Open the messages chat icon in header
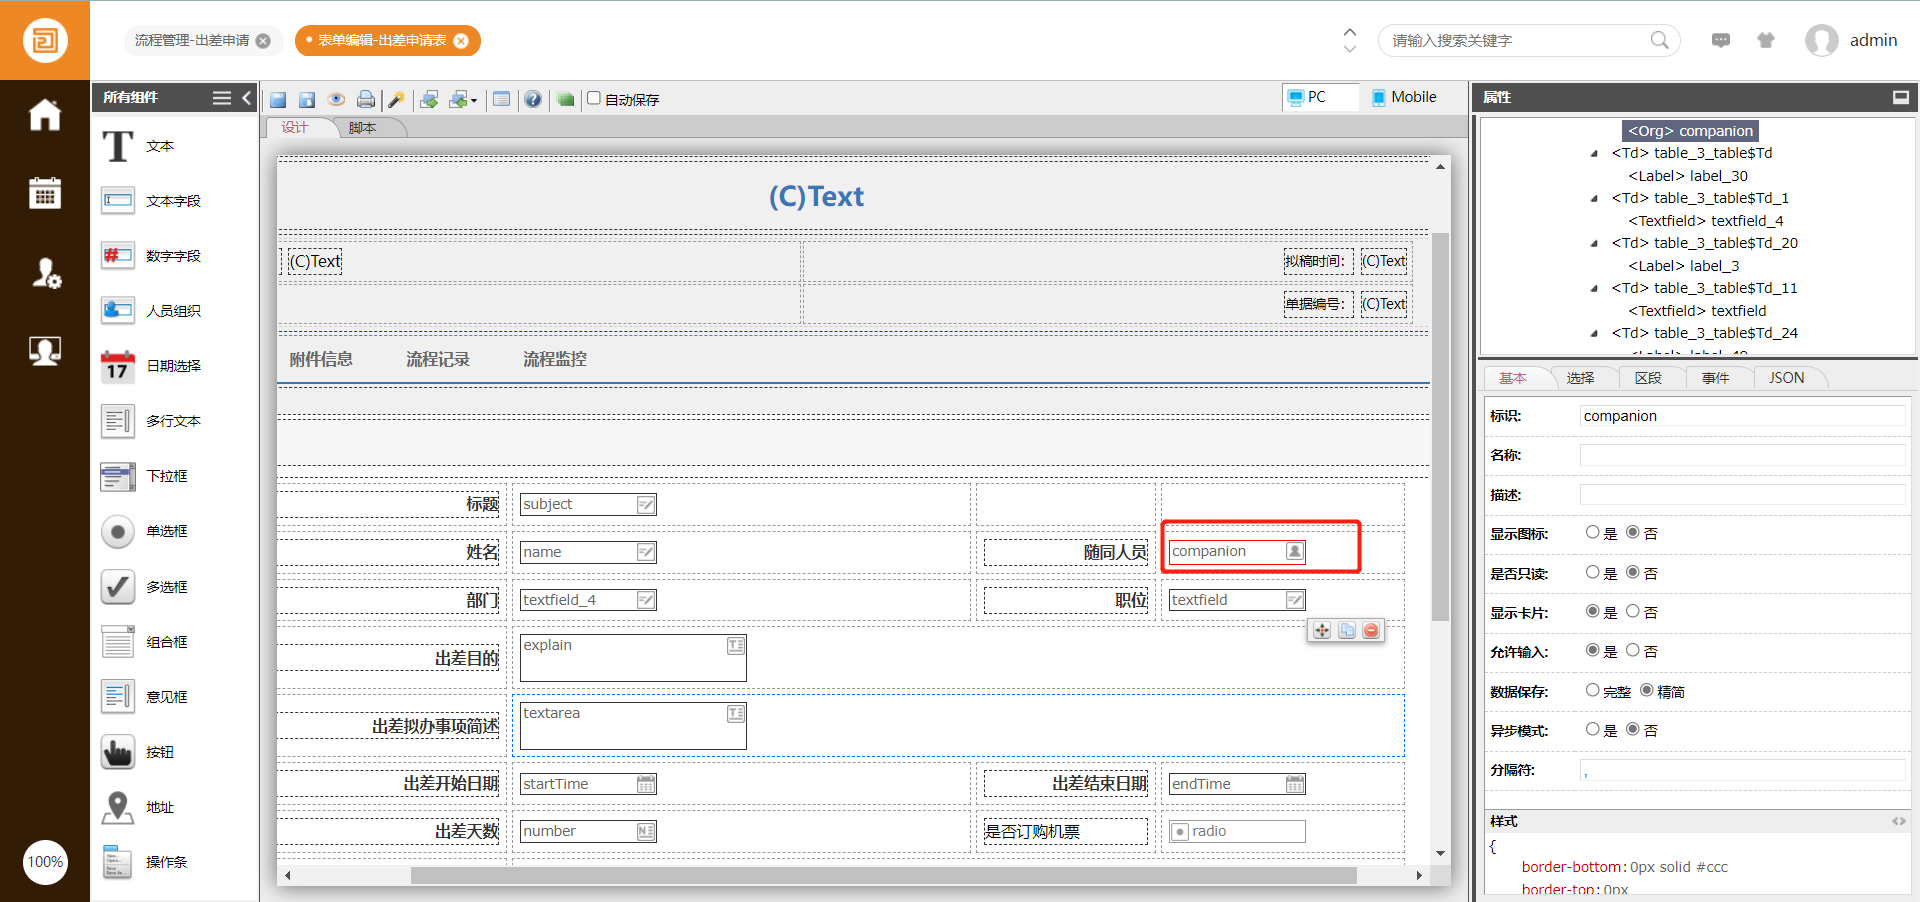The image size is (1920, 902). tap(1721, 40)
